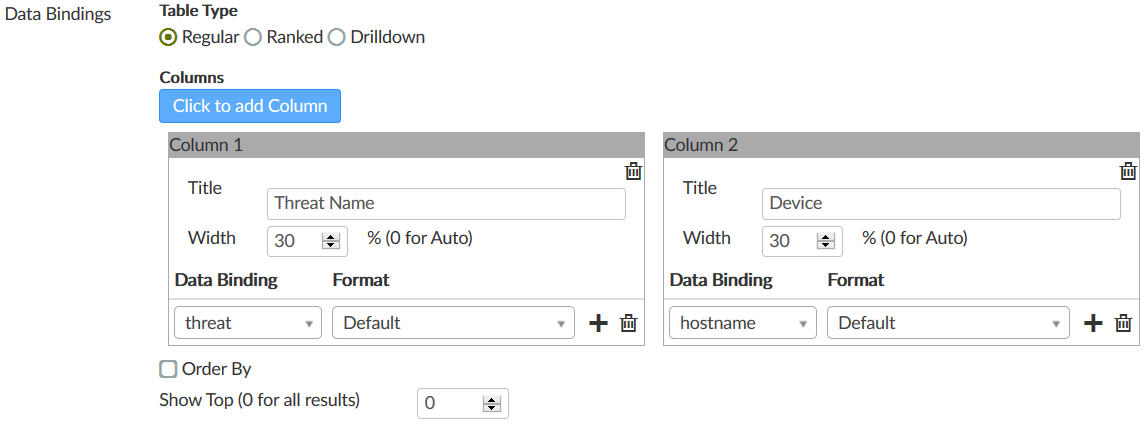Expand Column 1 Format dropdown

(453, 323)
